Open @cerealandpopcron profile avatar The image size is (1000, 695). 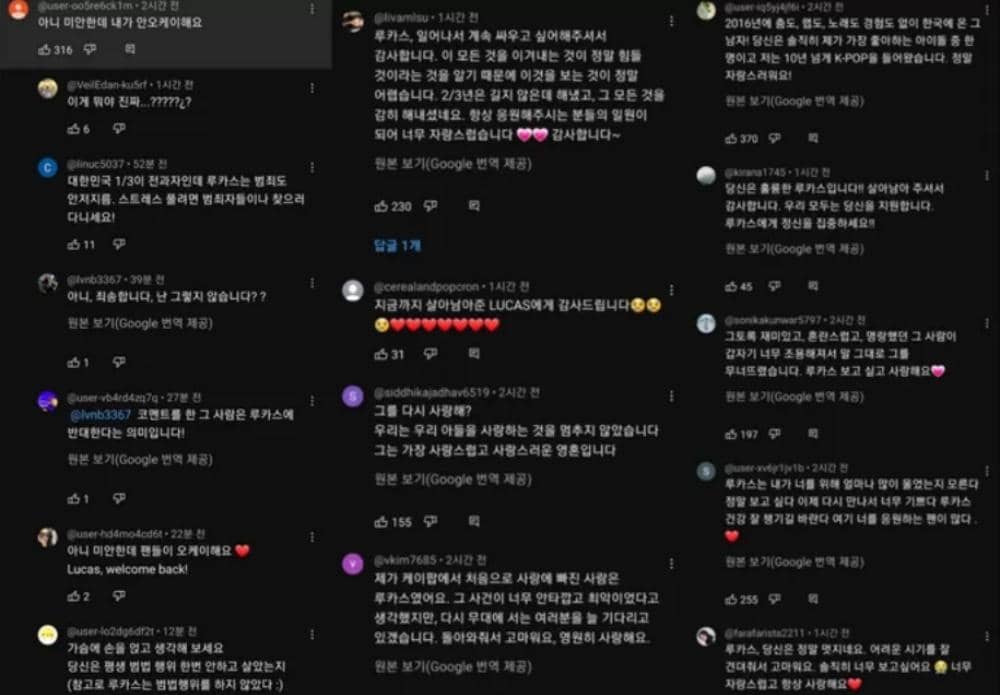353,291
